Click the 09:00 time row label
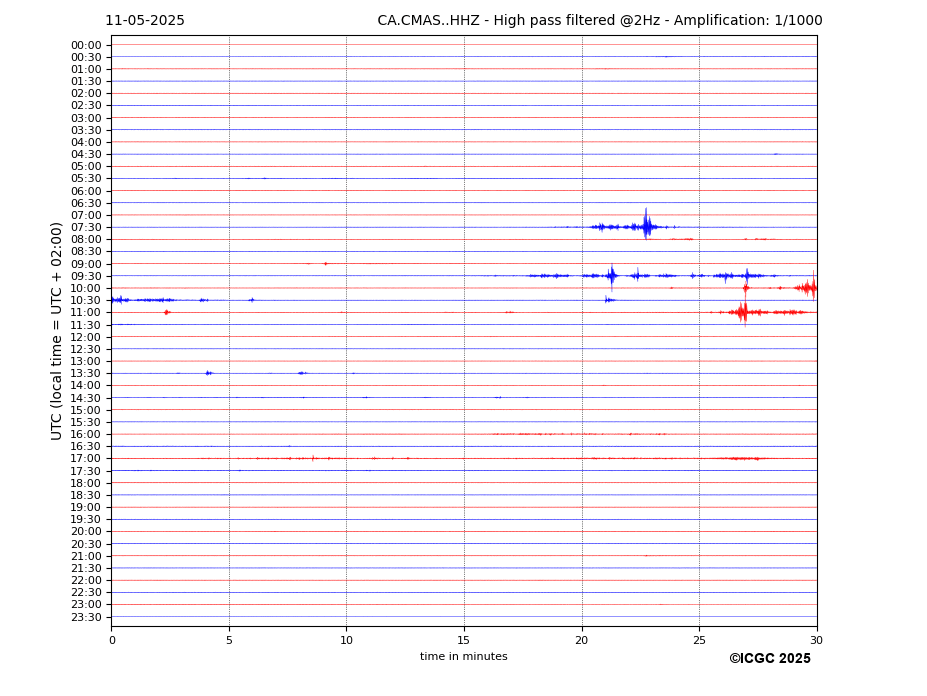Viewport: 927px width, 696px height. pyautogui.click(x=86, y=264)
